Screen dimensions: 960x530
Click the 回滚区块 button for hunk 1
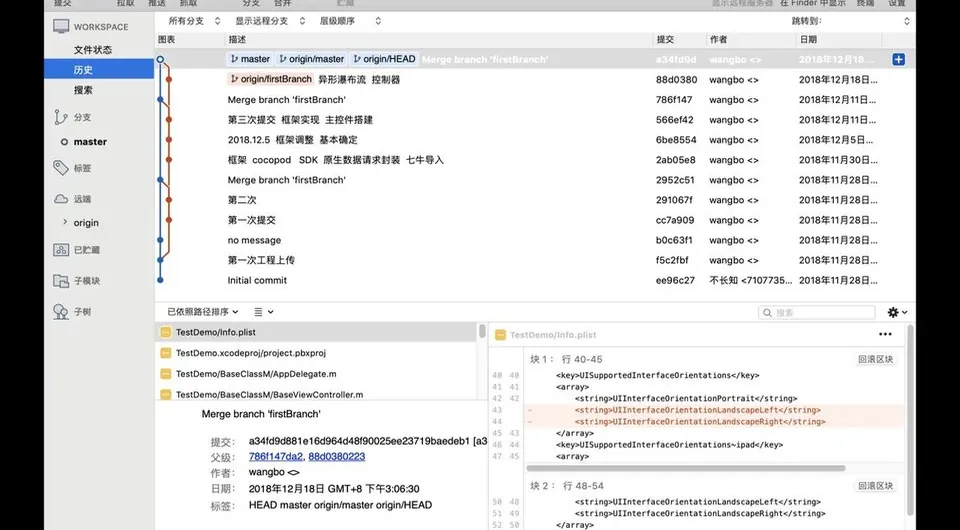(x=876, y=359)
